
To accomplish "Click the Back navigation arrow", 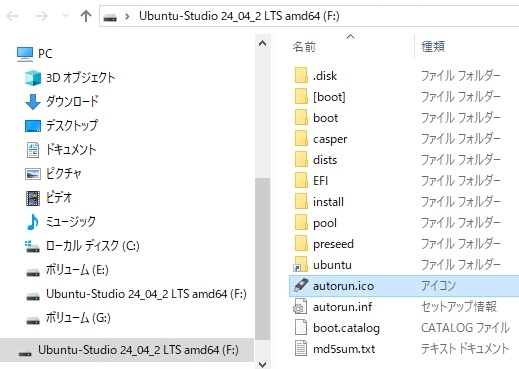I will point(12,16).
